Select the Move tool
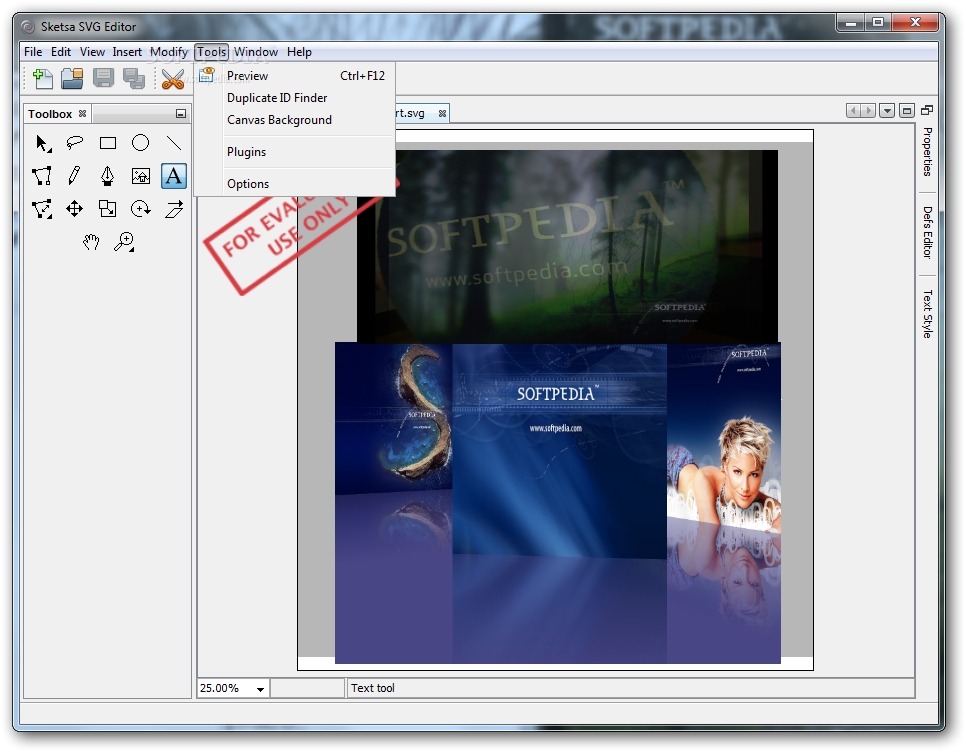 pyautogui.click(x=75, y=209)
